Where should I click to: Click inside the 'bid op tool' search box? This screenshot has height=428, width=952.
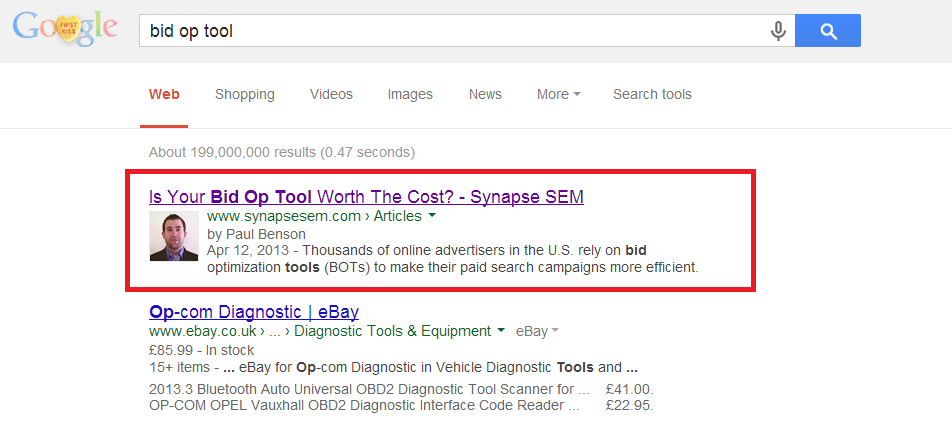[x=452, y=30]
